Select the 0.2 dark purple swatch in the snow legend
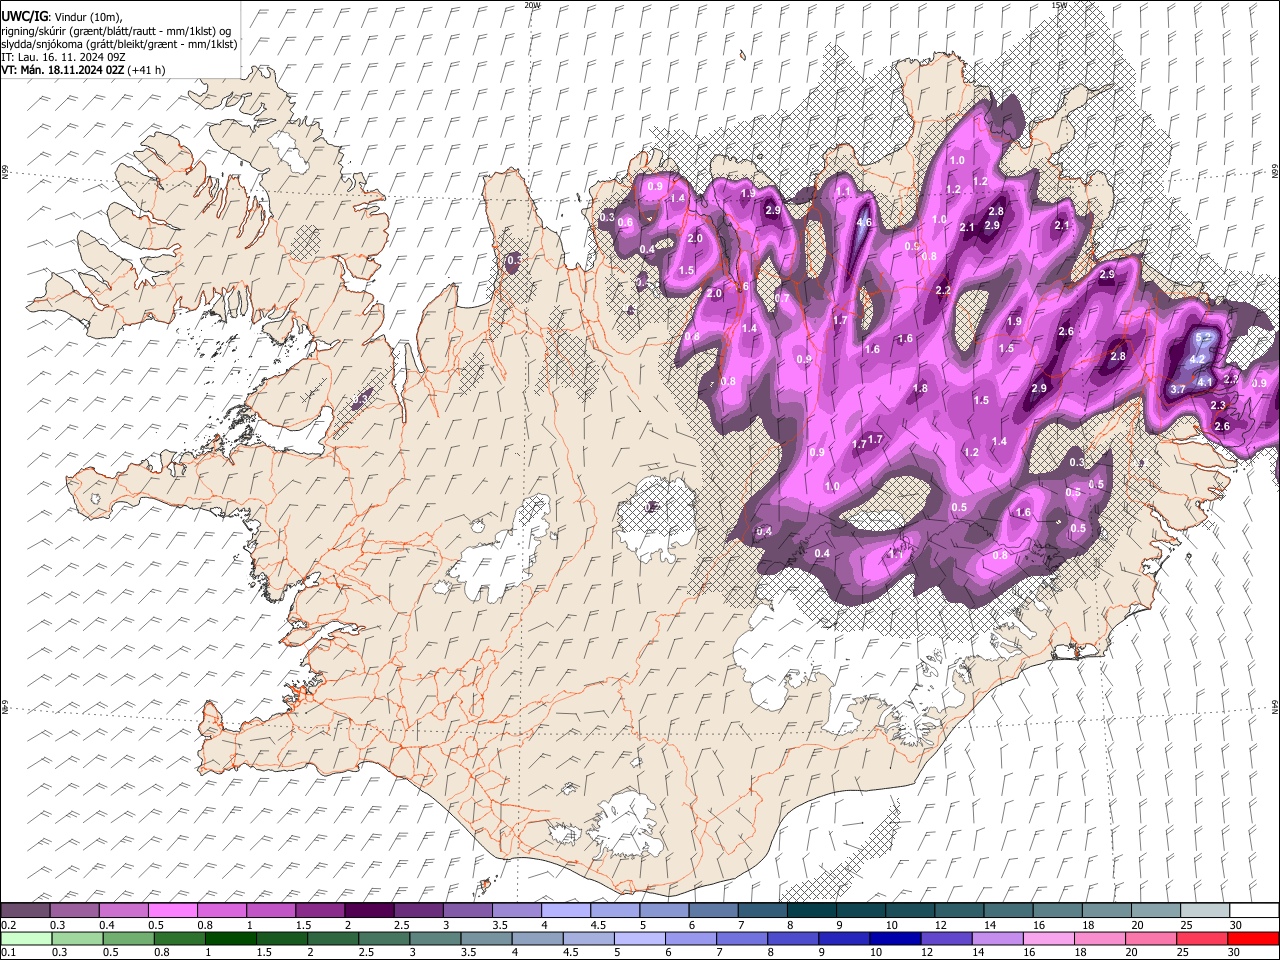 click(x=25, y=910)
